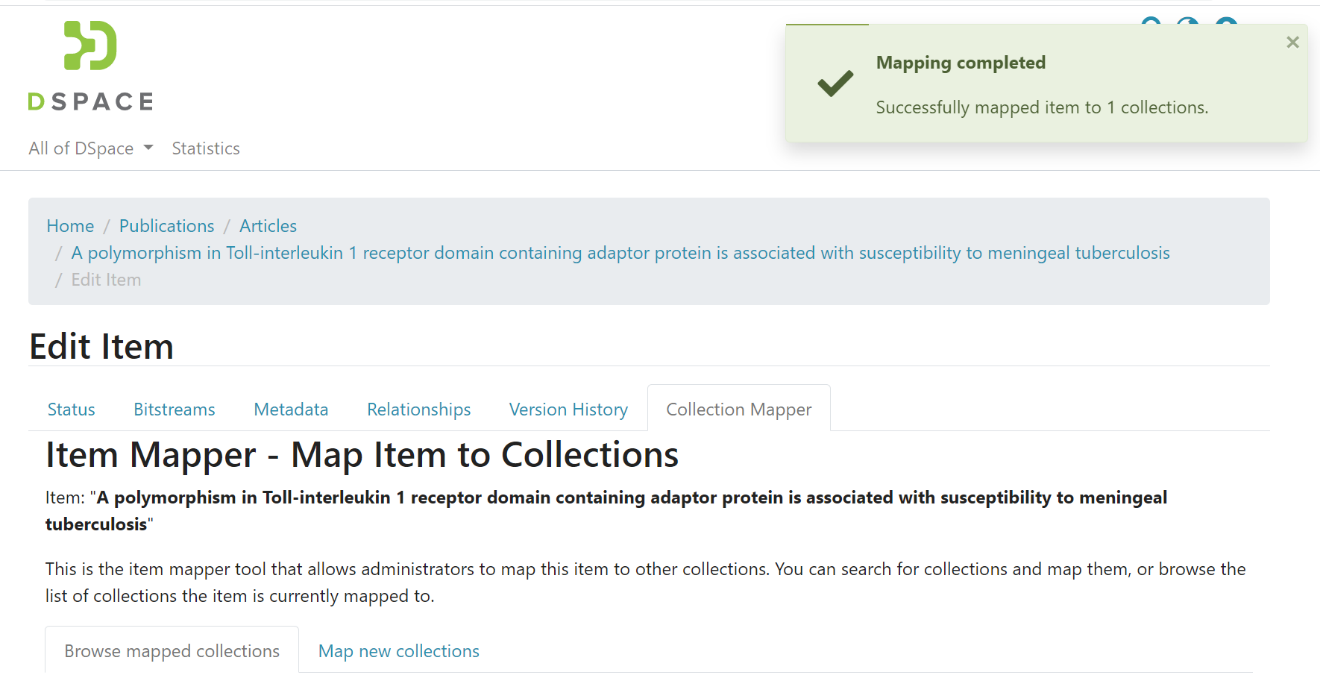The image size is (1320, 681).
Task: Dismiss the Mapping completed notification
Action: pos(1292,42)
